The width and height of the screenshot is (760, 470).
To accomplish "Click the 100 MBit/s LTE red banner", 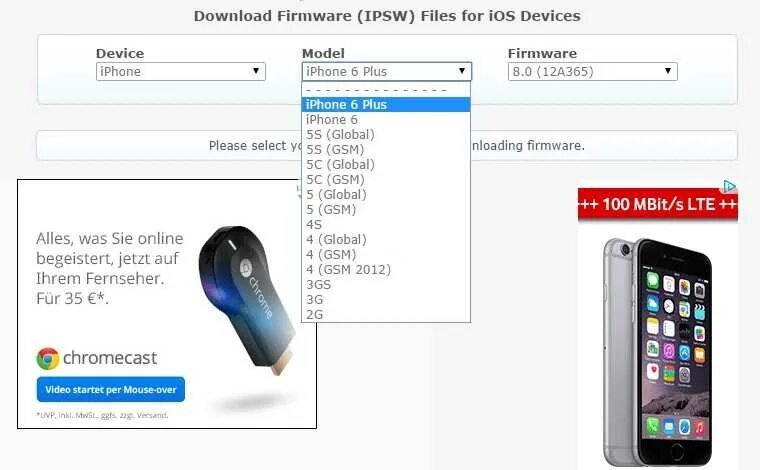I will (x=658, y=204).
